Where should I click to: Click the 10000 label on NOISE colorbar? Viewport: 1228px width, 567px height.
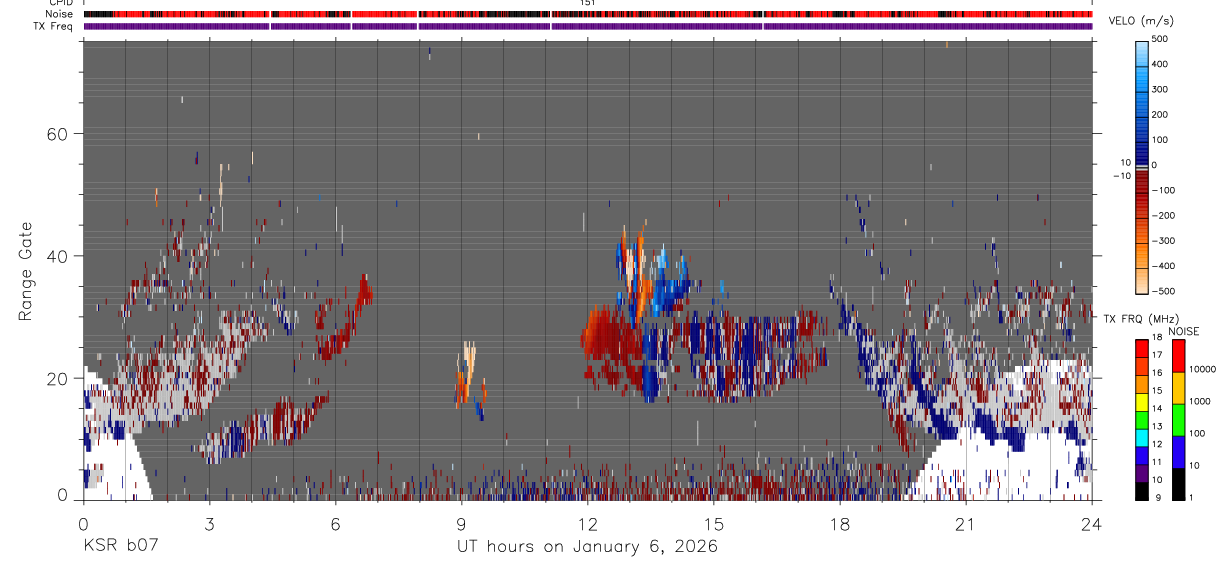click(1201, 370)
